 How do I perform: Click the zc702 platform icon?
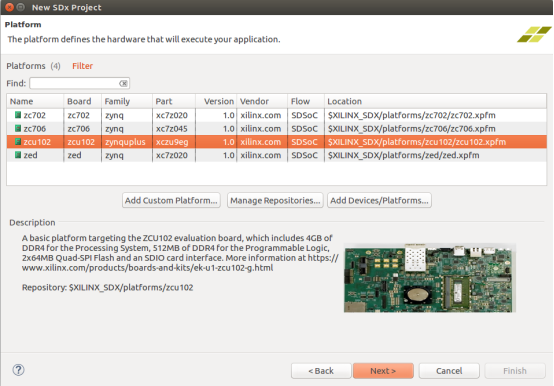pos(18,115)
